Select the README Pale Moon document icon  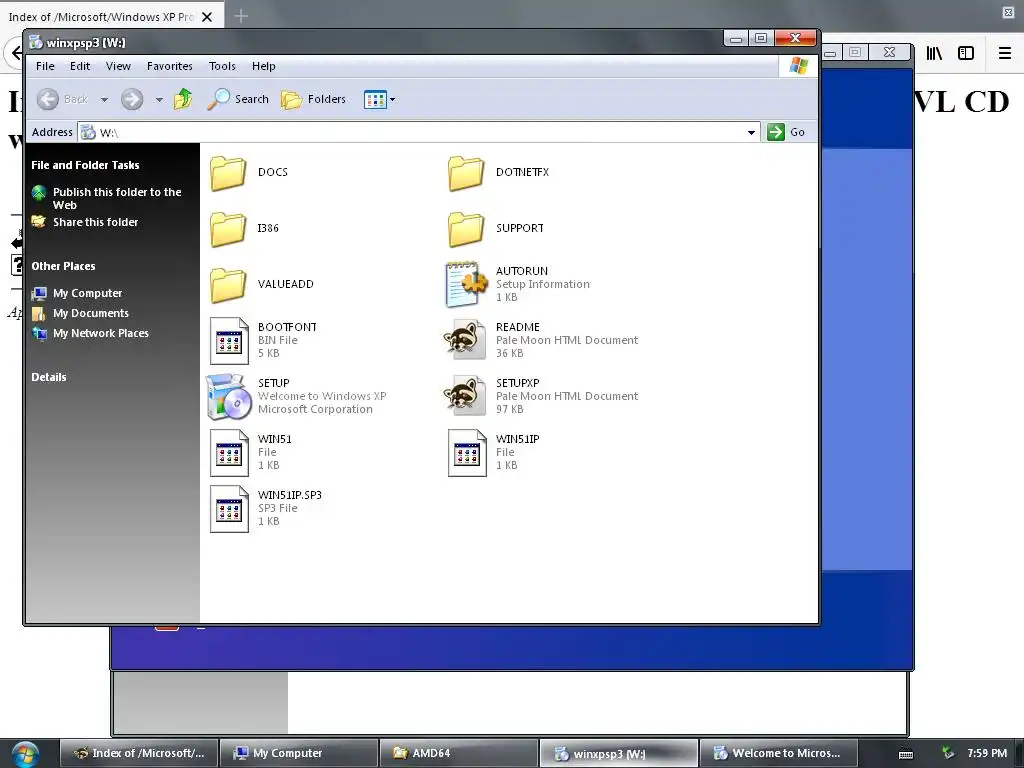[465, 340]
